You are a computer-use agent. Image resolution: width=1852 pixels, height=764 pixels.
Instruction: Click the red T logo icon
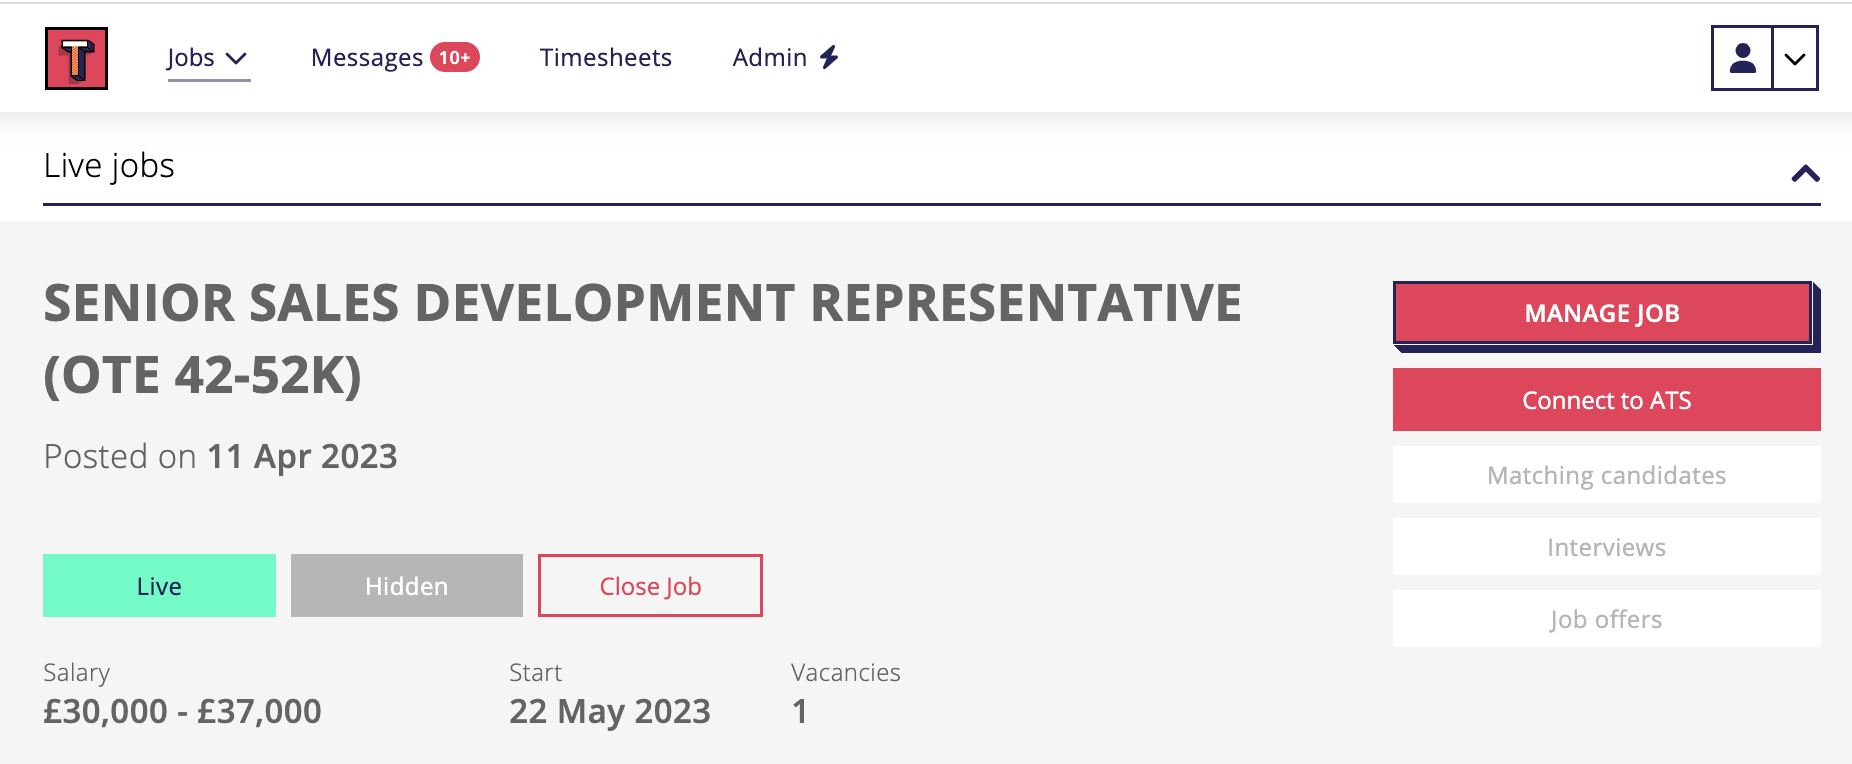(76, 58)
